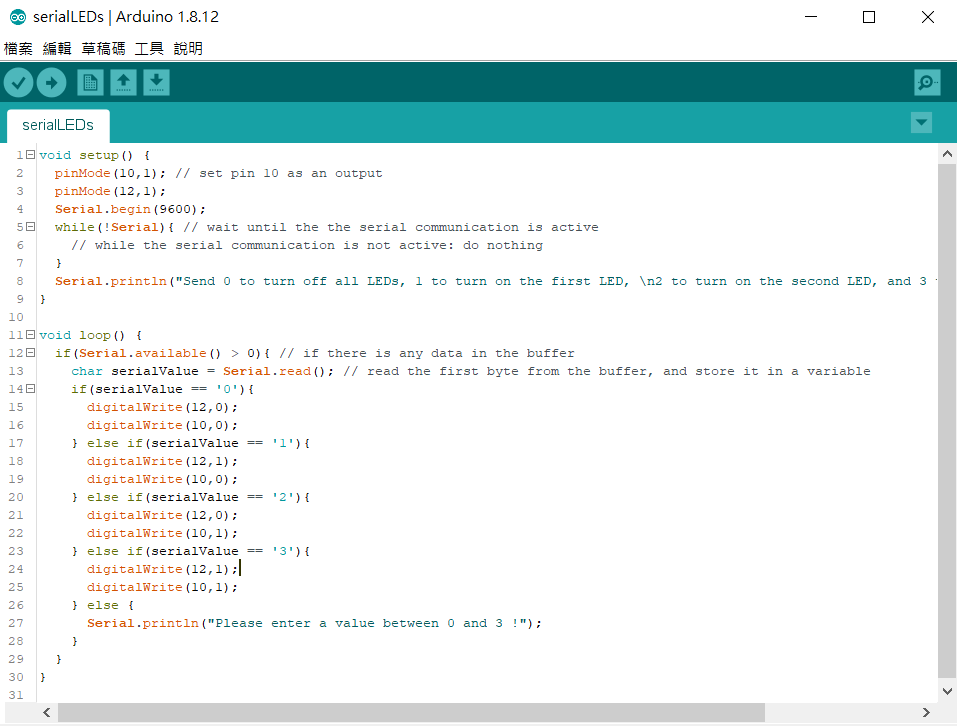Click the Open sketch up-arrow icon

coord(123,82)
